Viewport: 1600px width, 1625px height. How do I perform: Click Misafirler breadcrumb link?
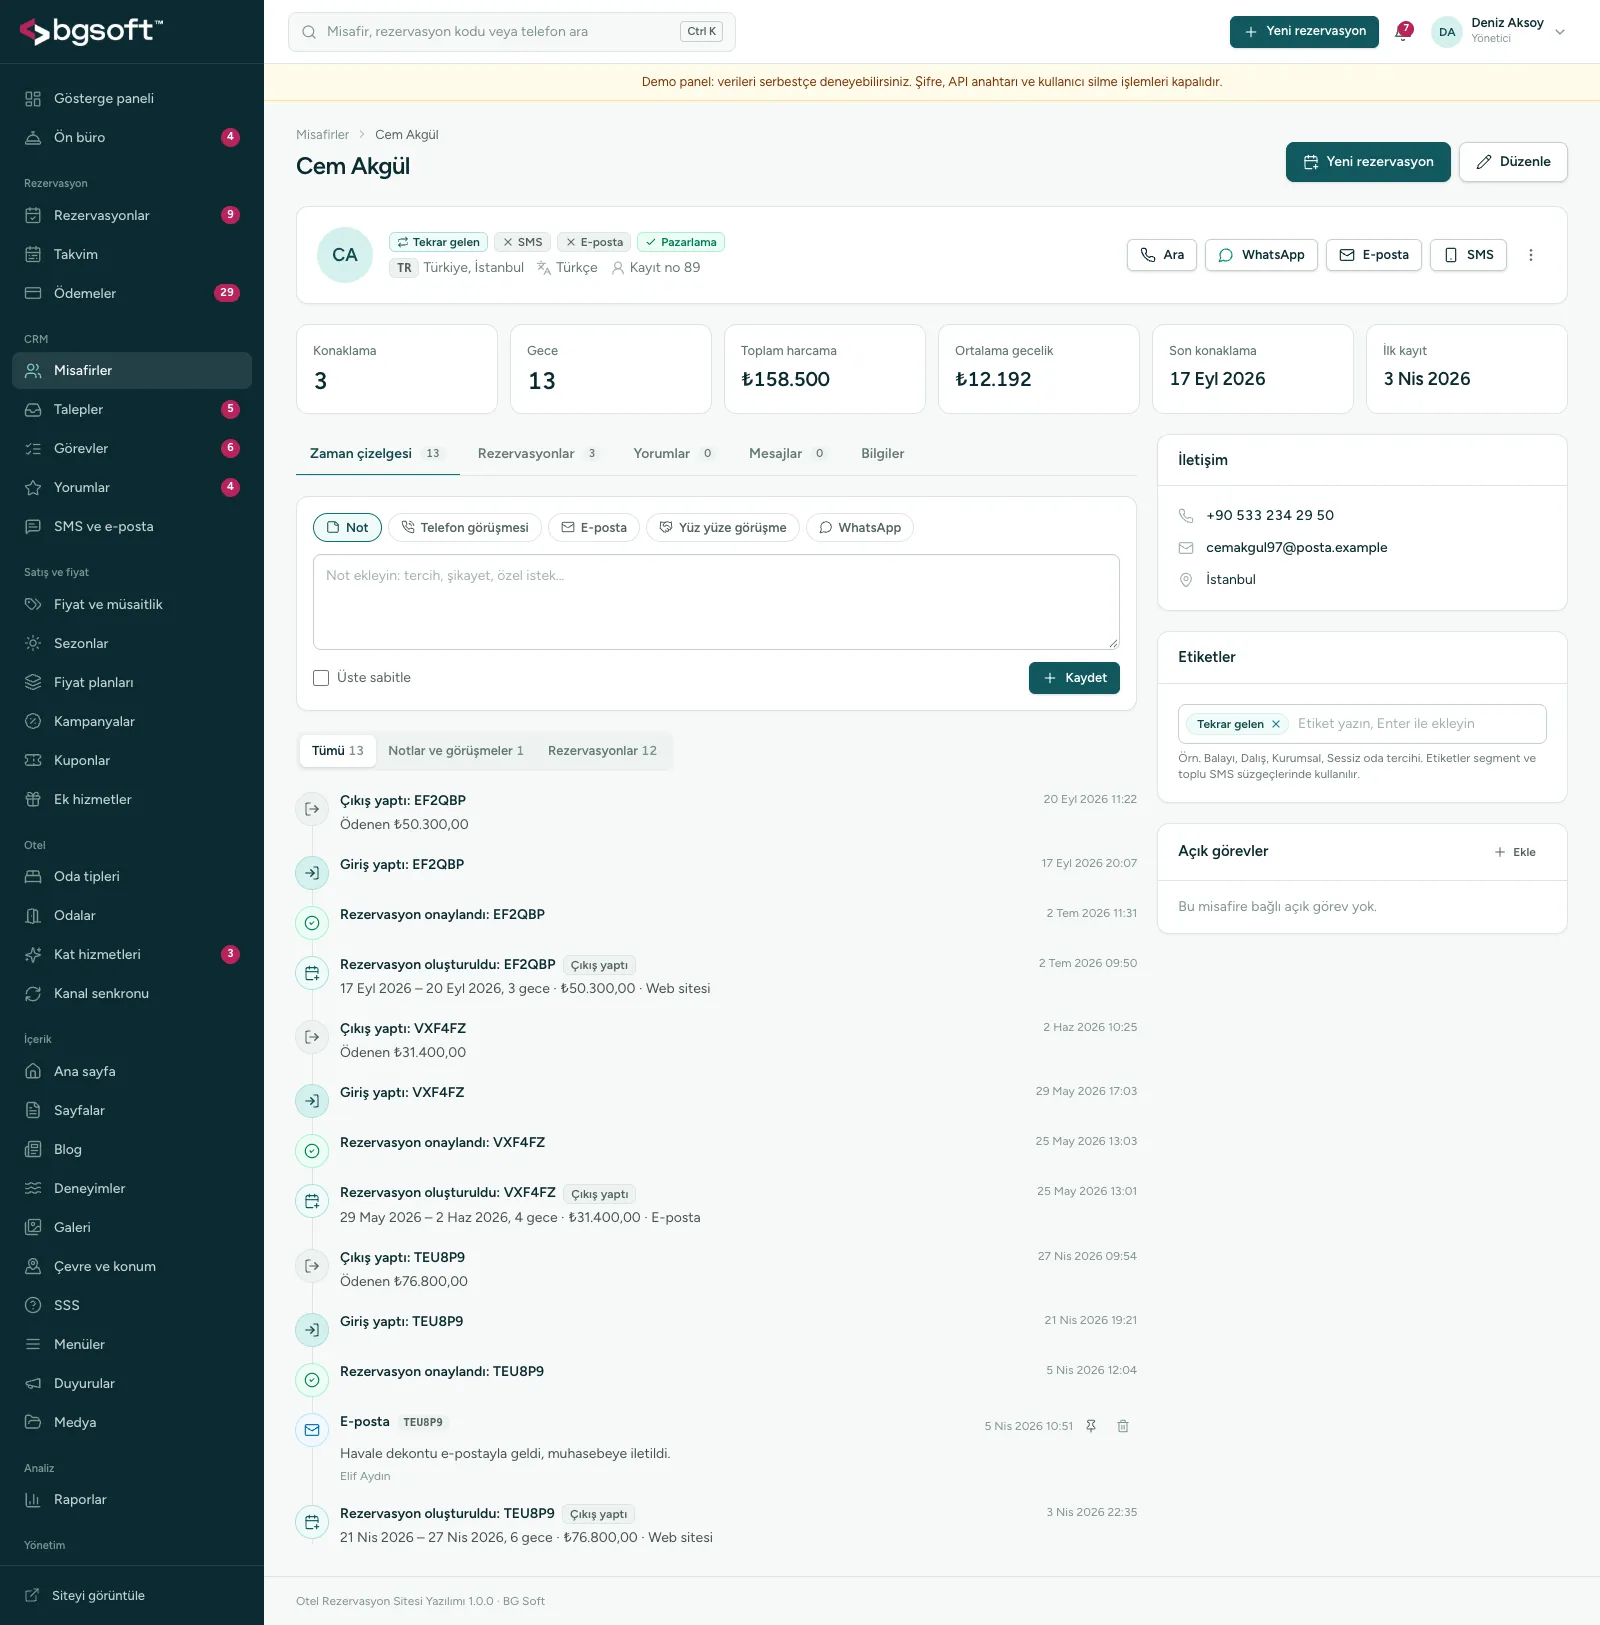click(322, 135)
